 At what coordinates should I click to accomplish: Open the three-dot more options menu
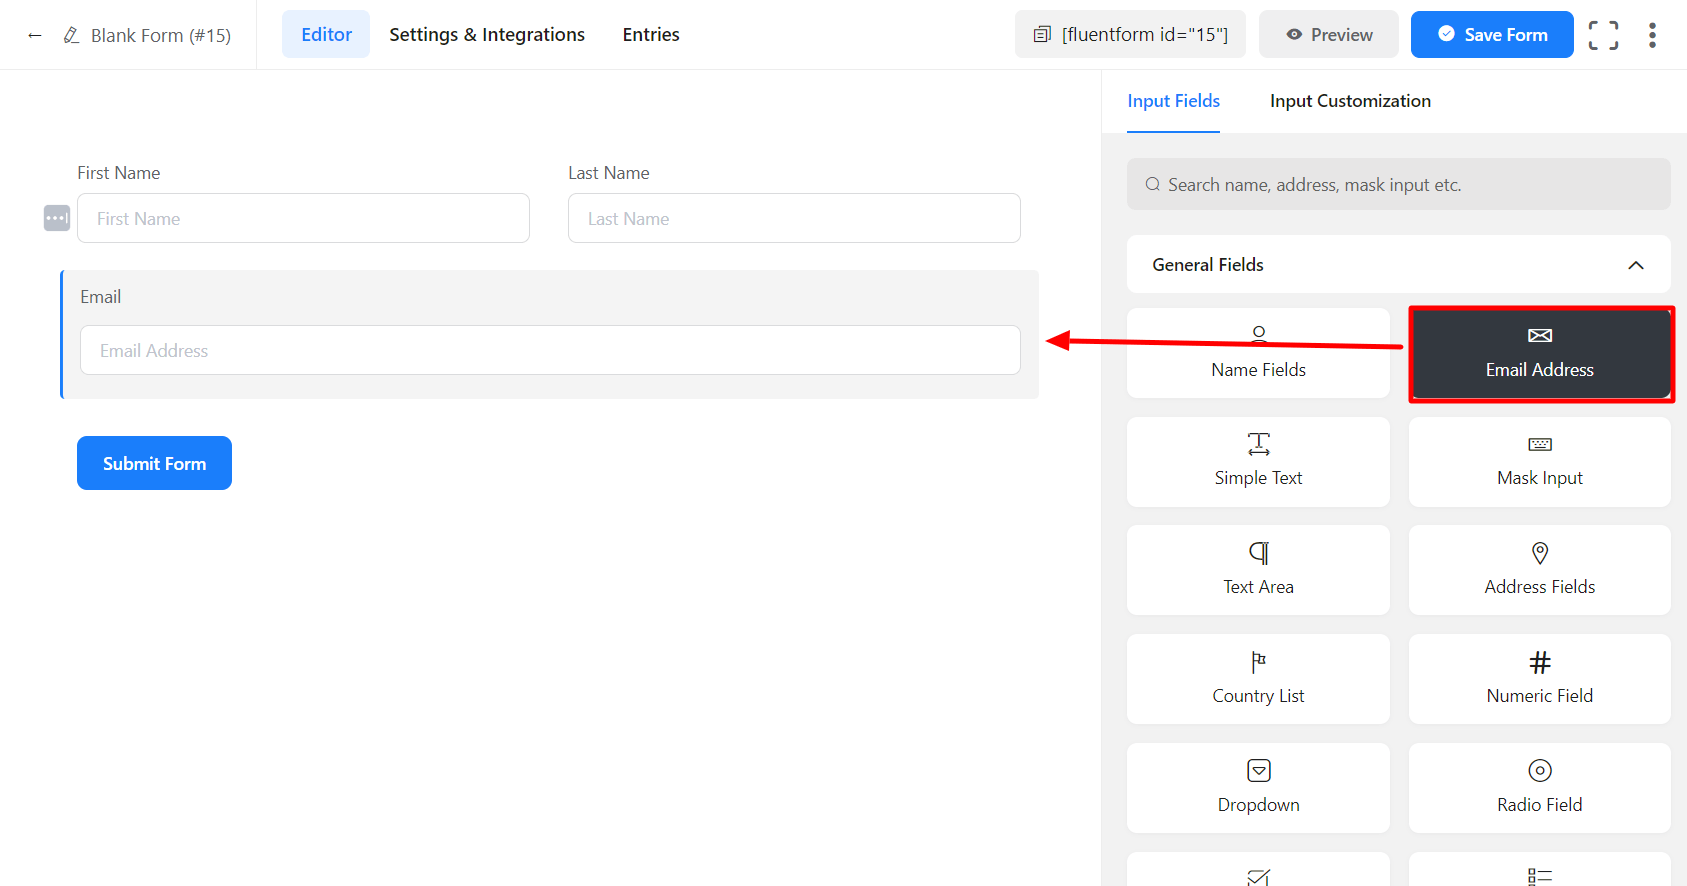[1652, 35]
